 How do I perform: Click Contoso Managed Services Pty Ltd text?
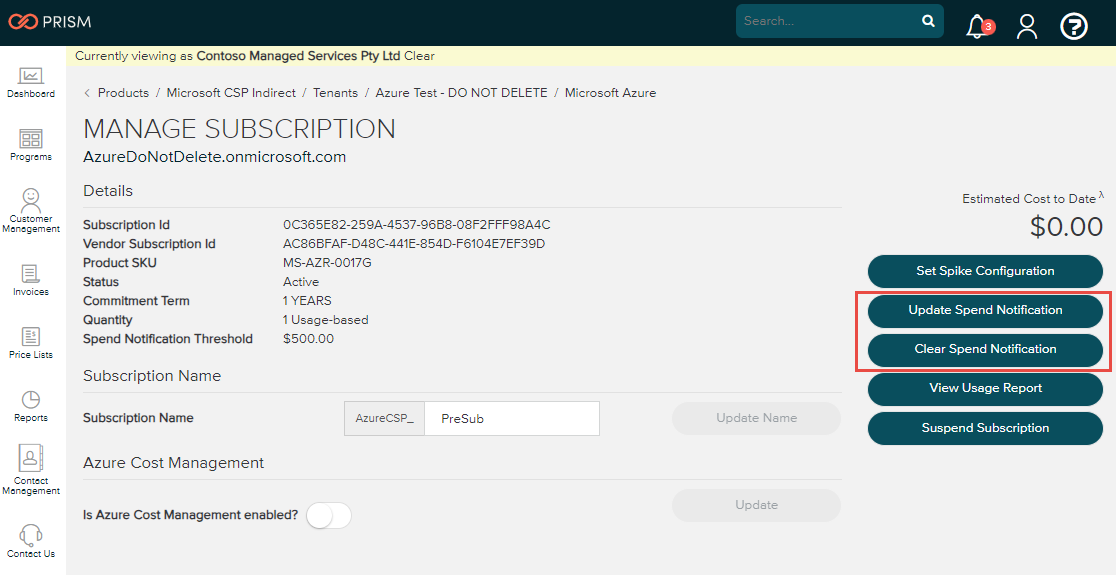tap(299, 56)
